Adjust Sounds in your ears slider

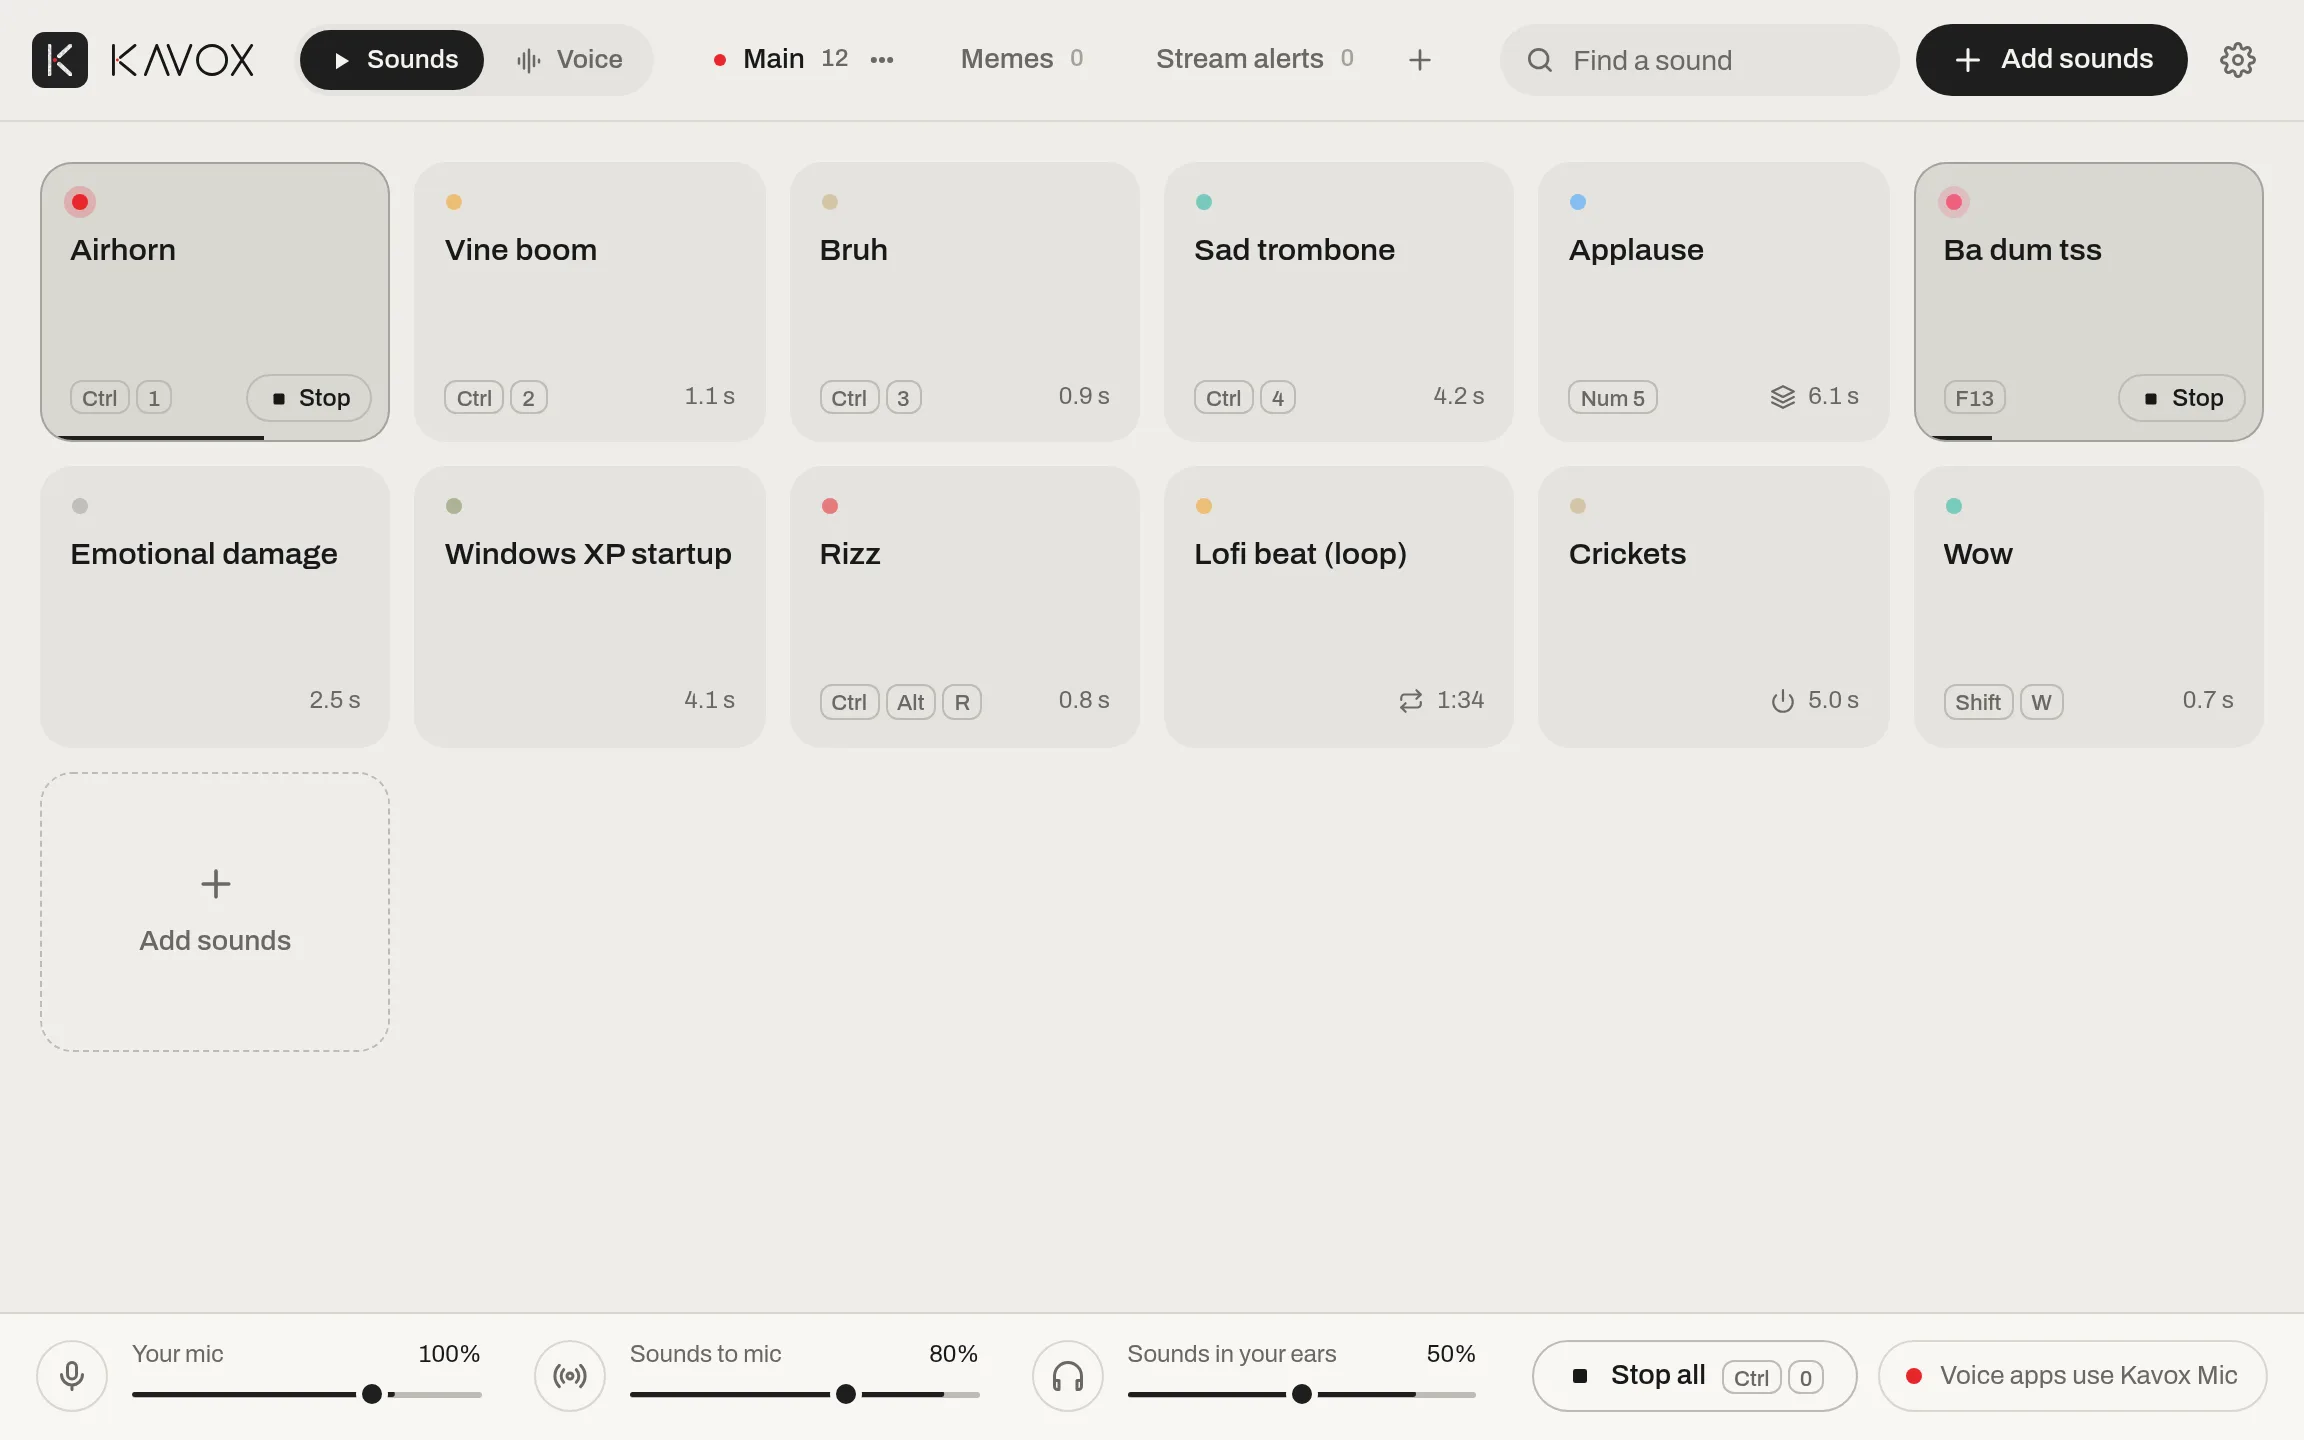click(x=1301, y=1394)
